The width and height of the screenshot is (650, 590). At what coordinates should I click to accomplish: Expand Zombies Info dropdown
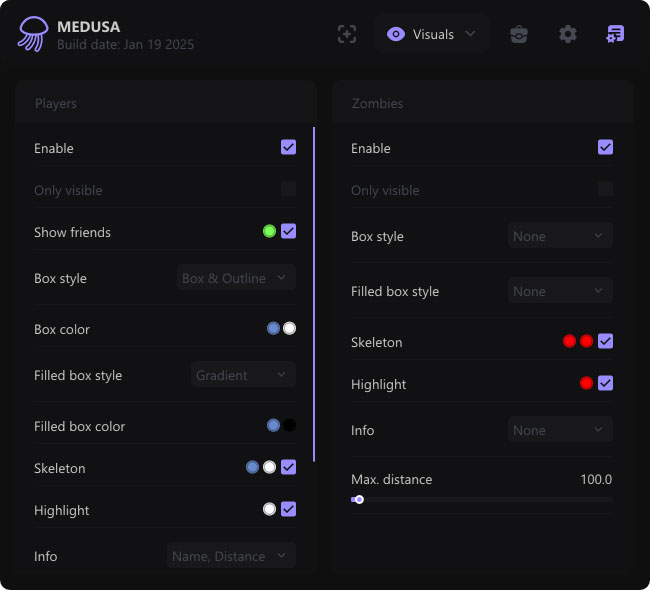coord(560,430)
